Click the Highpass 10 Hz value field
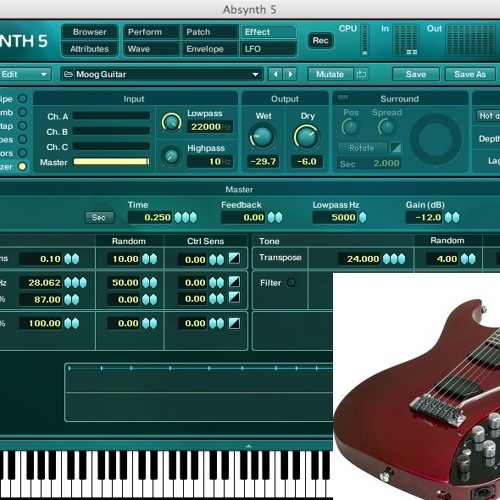 coord(210,162)
